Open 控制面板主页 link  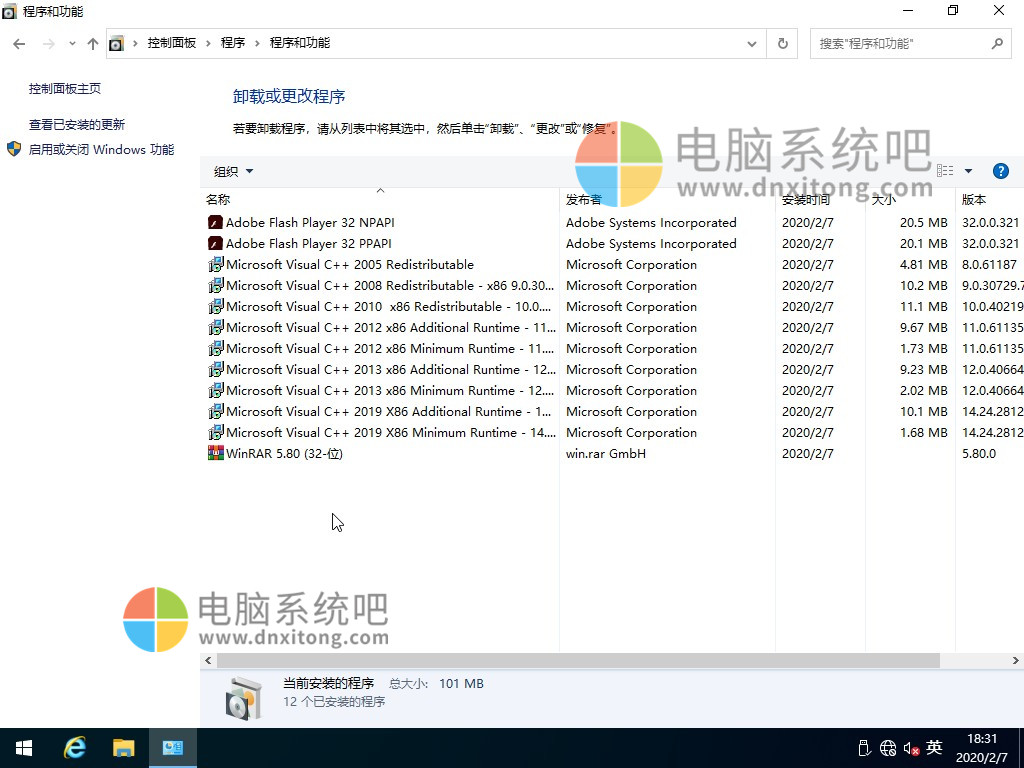tap(65, 89)
